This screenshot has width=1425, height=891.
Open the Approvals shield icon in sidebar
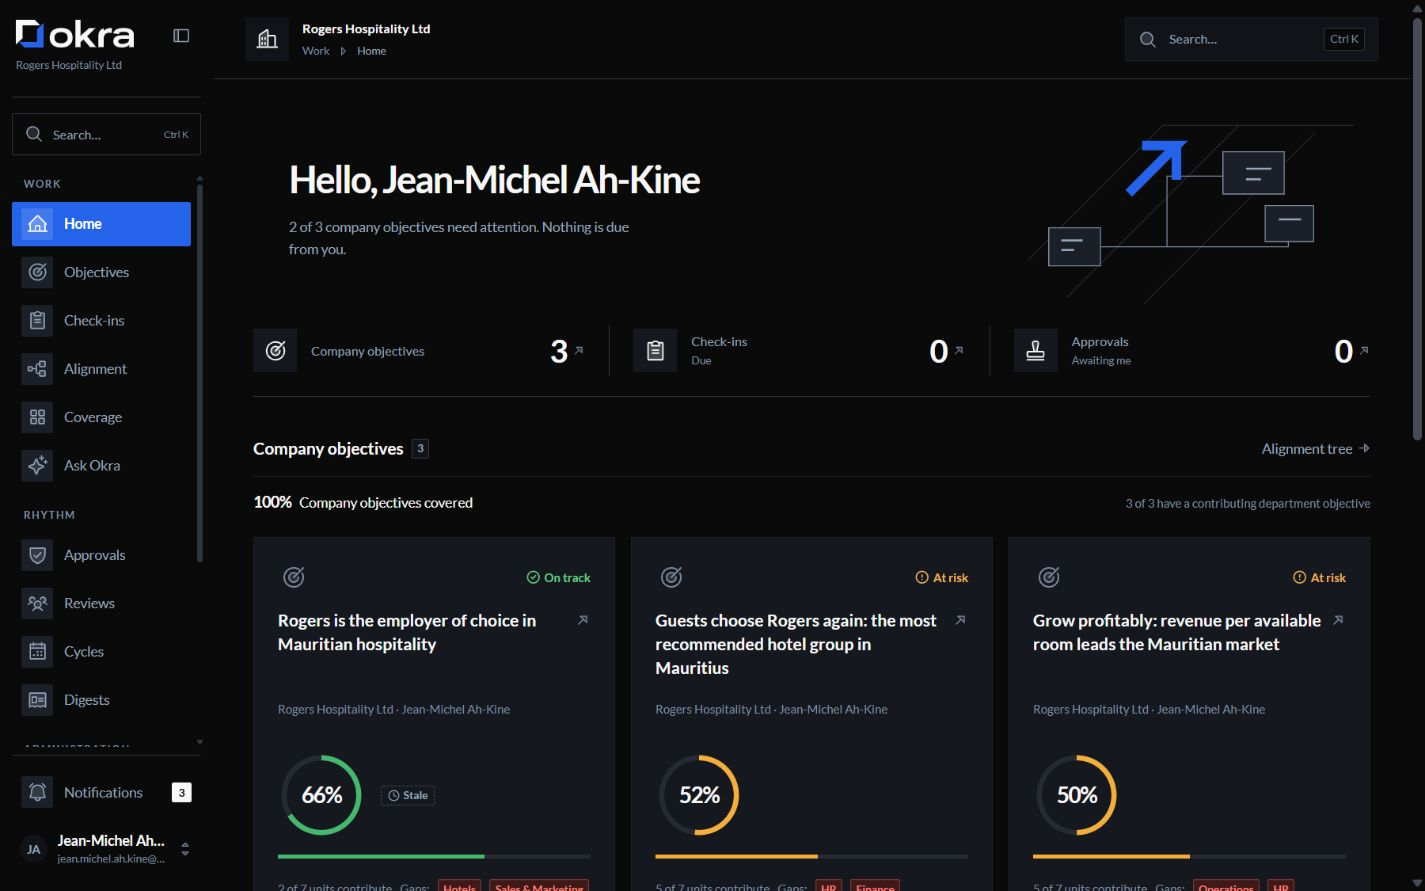(37, 555)
